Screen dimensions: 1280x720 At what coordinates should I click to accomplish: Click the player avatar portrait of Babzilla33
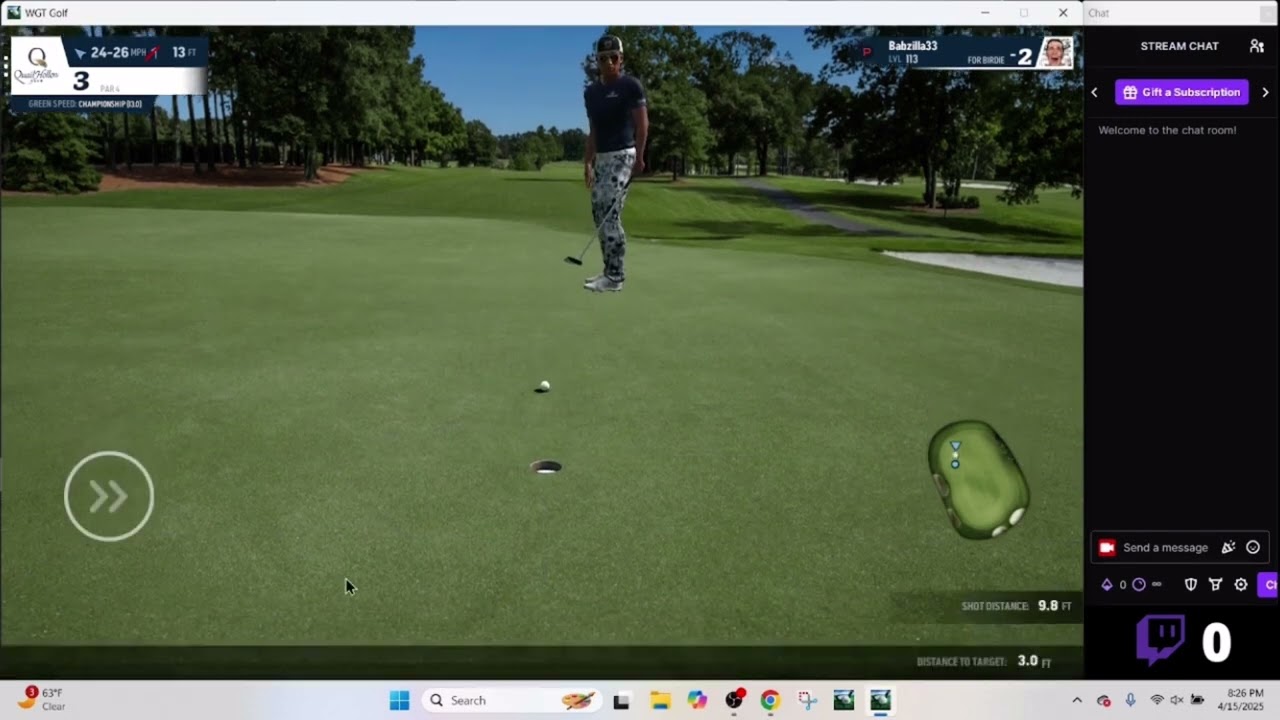(1055, 53)
